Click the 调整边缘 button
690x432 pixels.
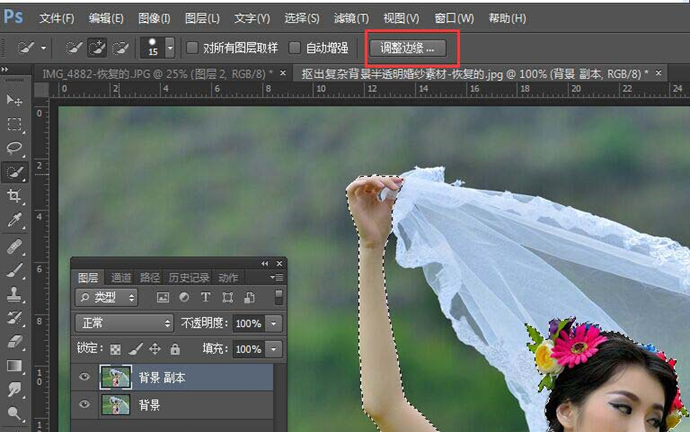tap(407, 48)
